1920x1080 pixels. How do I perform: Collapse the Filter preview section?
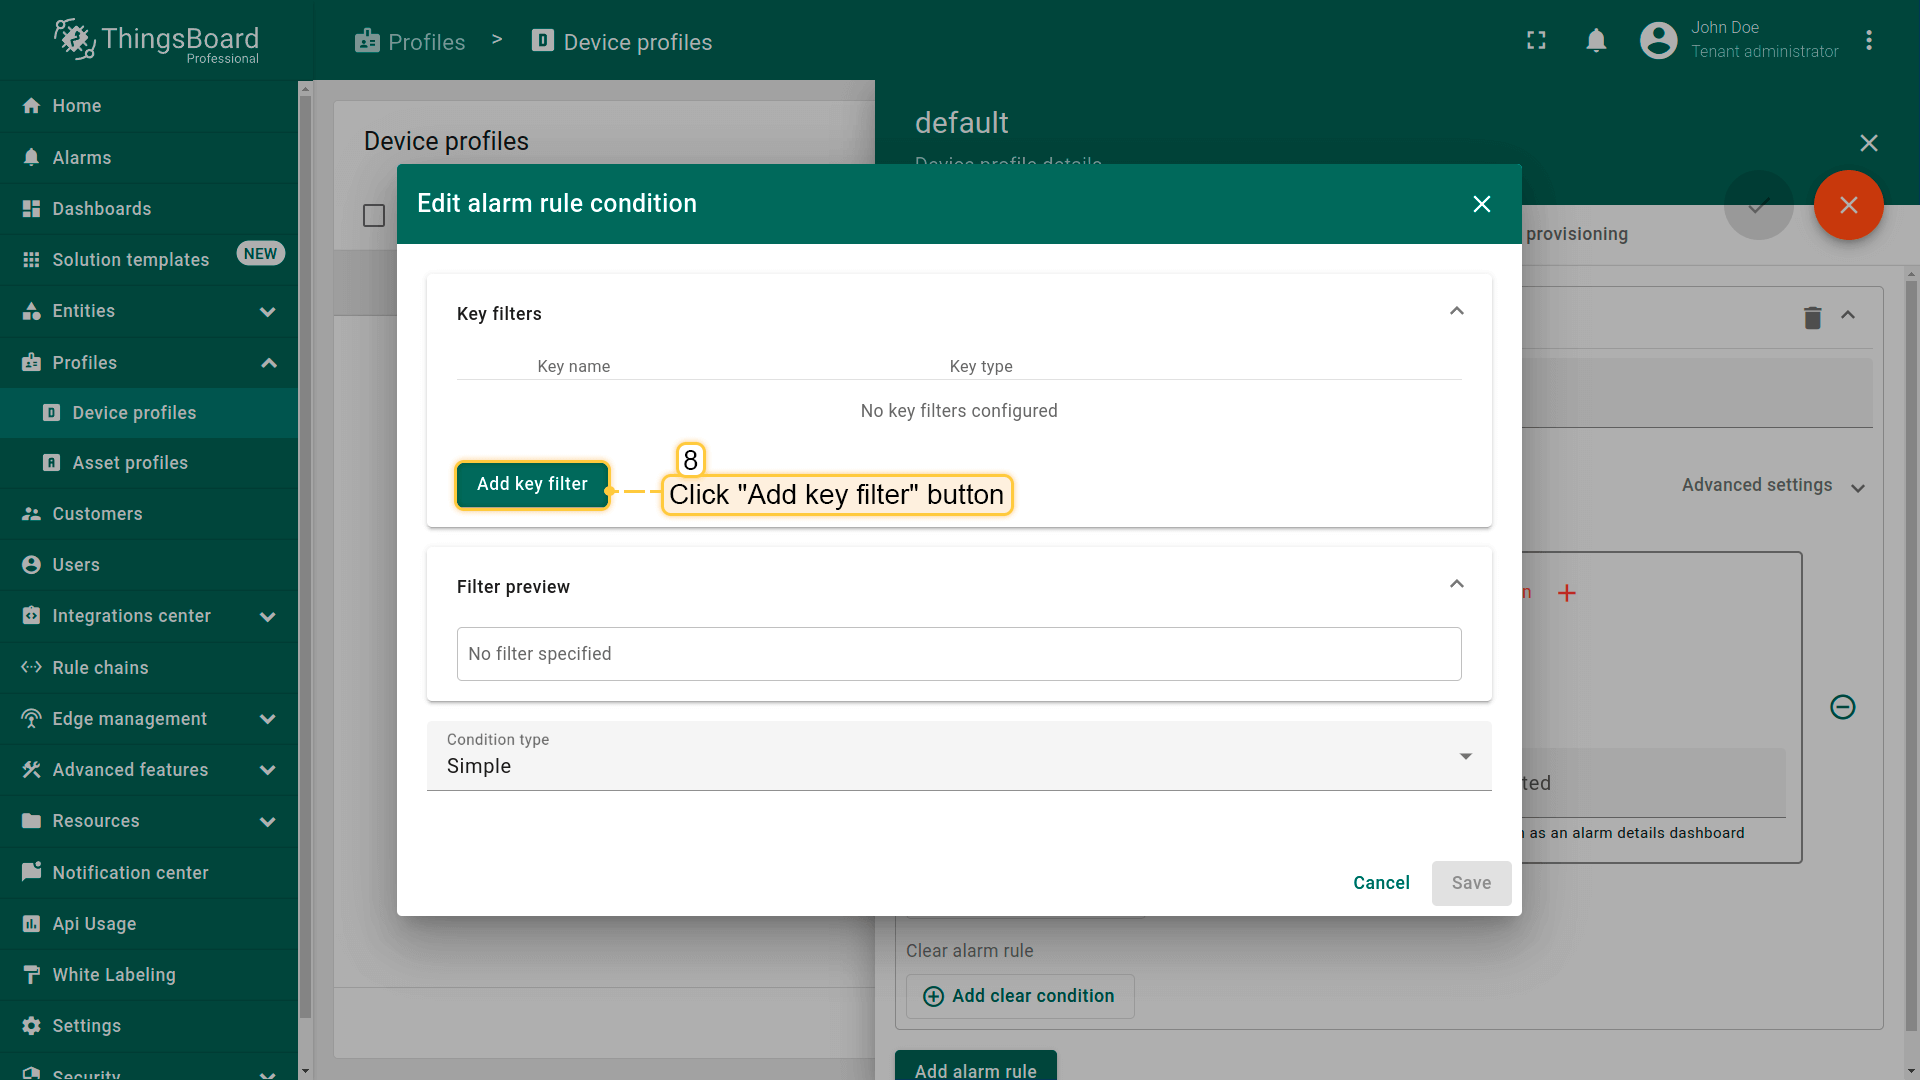pos(1456,585)
